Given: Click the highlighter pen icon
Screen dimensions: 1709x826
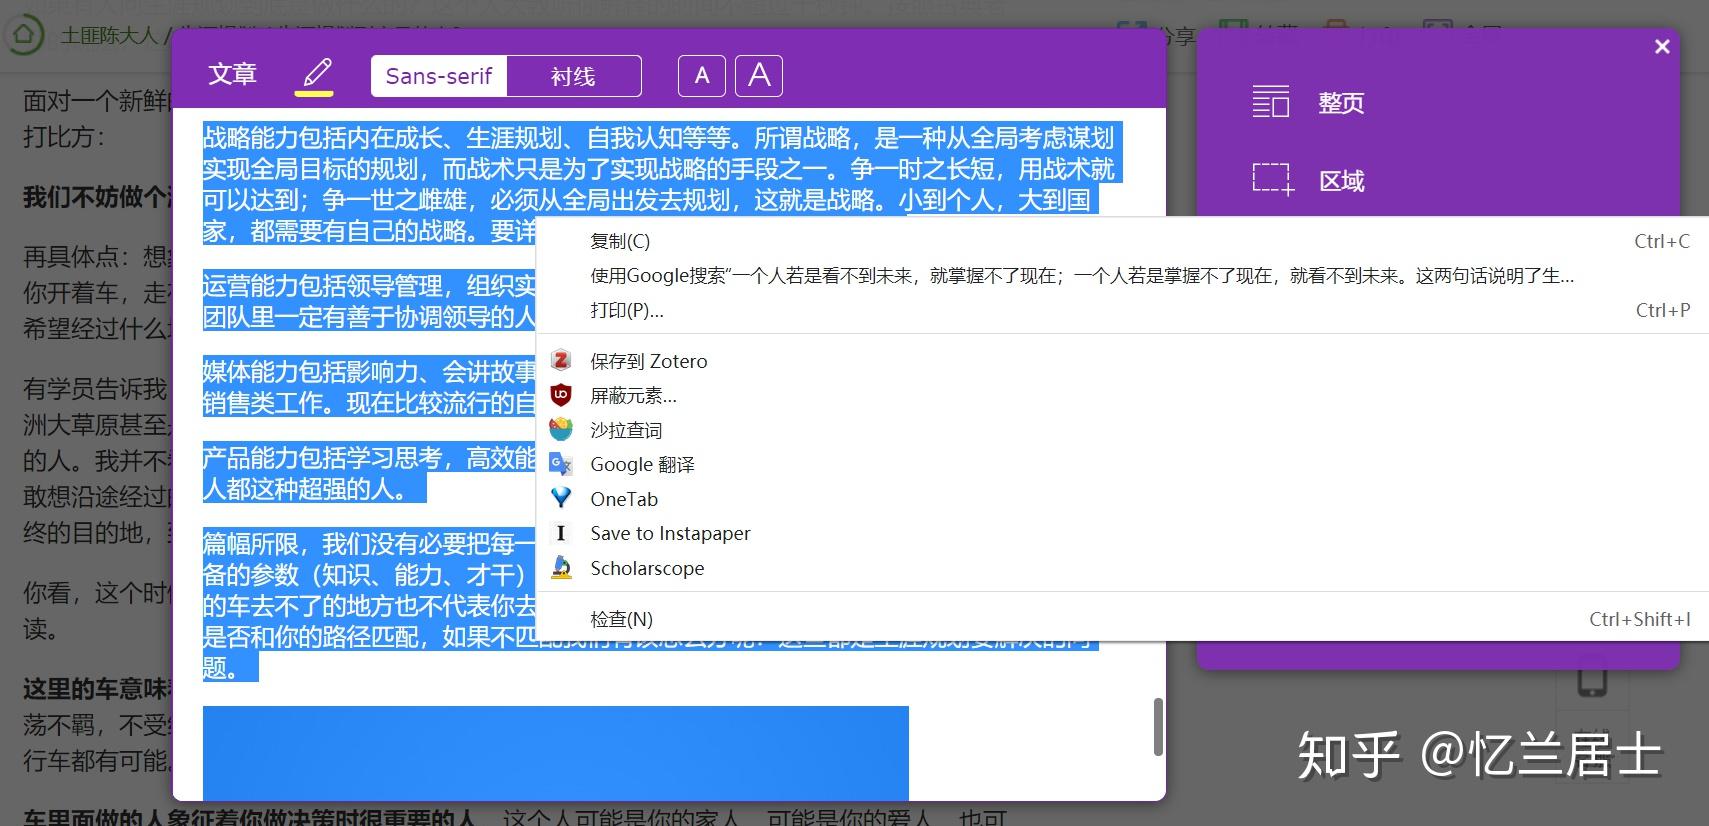Looking at the screenshot, I should pyautogui.click(x=315, y=74).
